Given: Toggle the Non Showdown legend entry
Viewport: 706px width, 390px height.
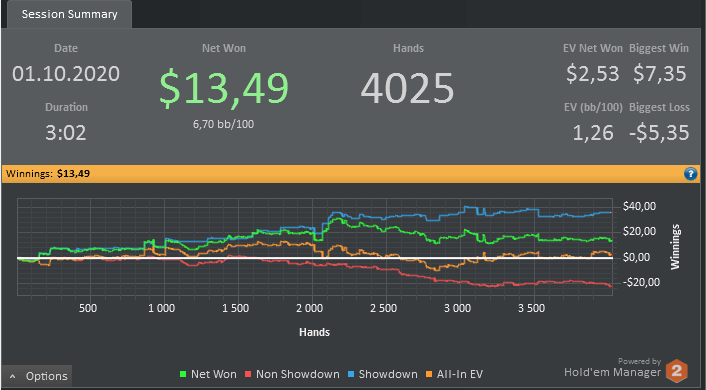Looking at the screenshot, I should coord(292,374).
